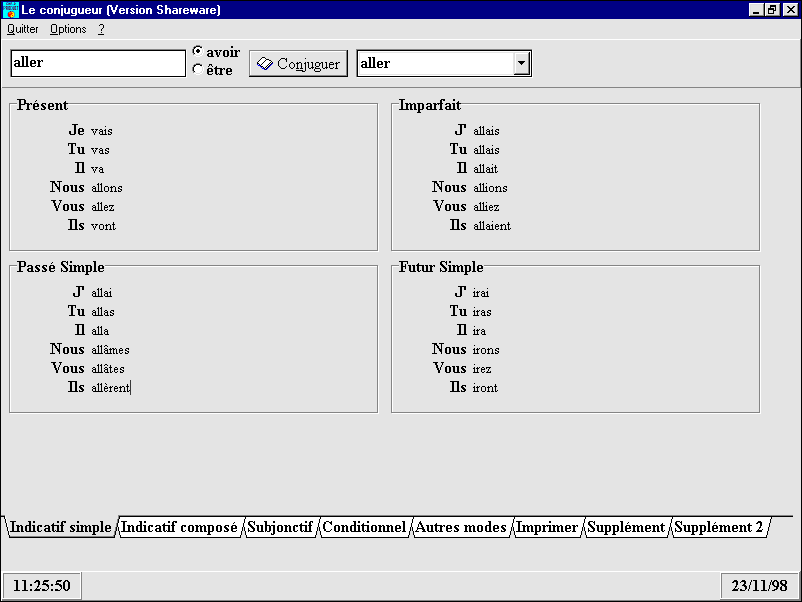
Task: Switch to the Indicatif composé tab
Action: pos(179,527)
